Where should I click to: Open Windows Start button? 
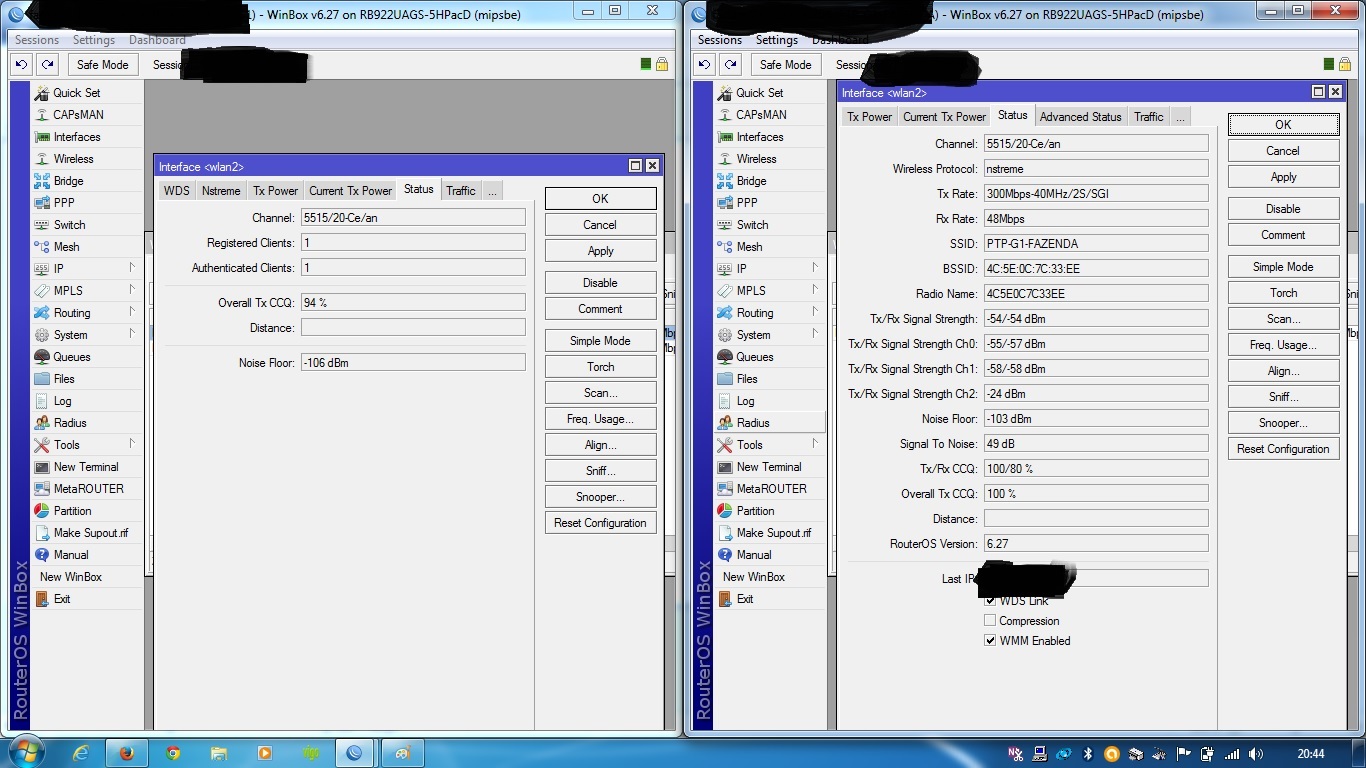(x=24, y=753)
